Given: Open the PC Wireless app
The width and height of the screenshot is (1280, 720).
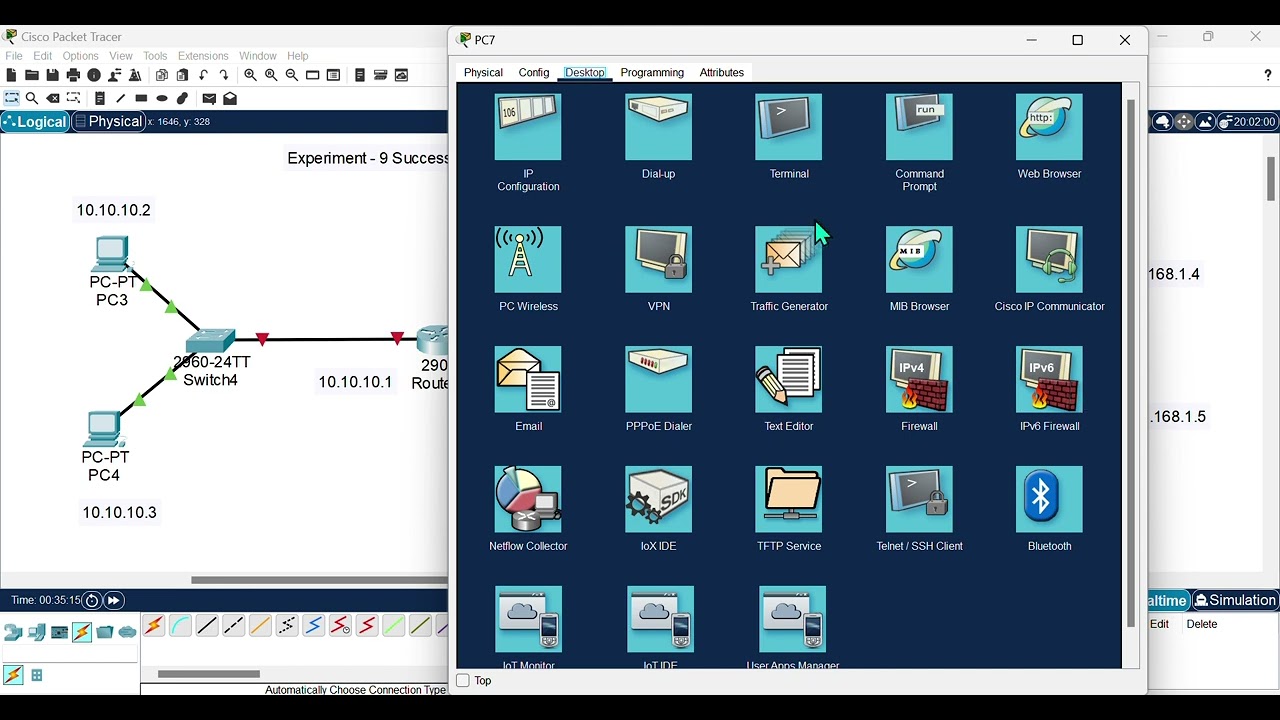Looking at the screenshot, I should pyautogui.click(x=528, y=259).
